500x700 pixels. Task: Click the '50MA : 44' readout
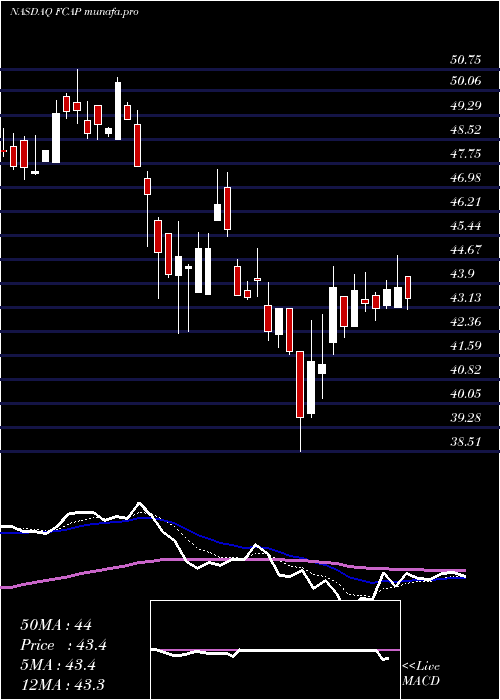click(x=56, y=625)
